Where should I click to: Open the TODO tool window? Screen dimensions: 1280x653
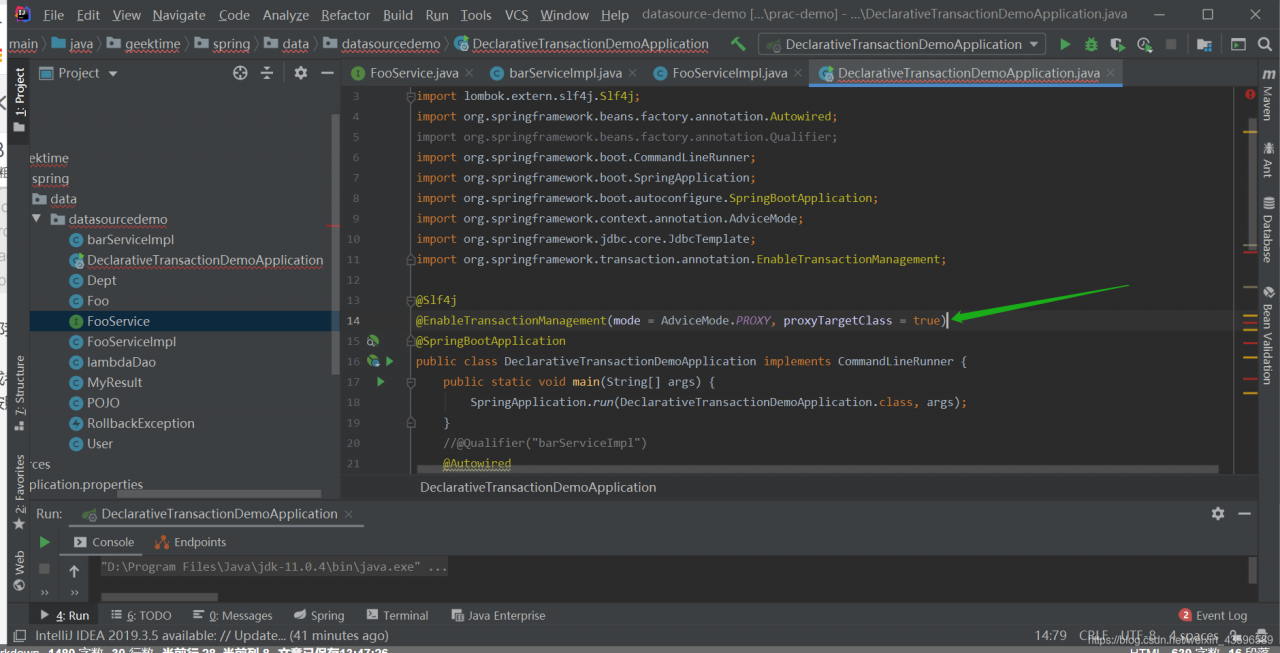[x=141, y=615]
